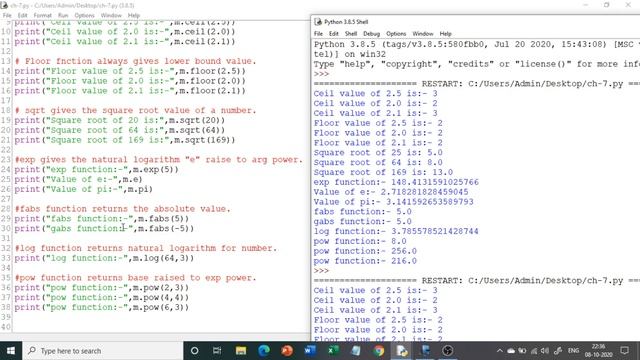Open File Explorer from the taskbar
640x360 pixels.
tap(240, 351)
